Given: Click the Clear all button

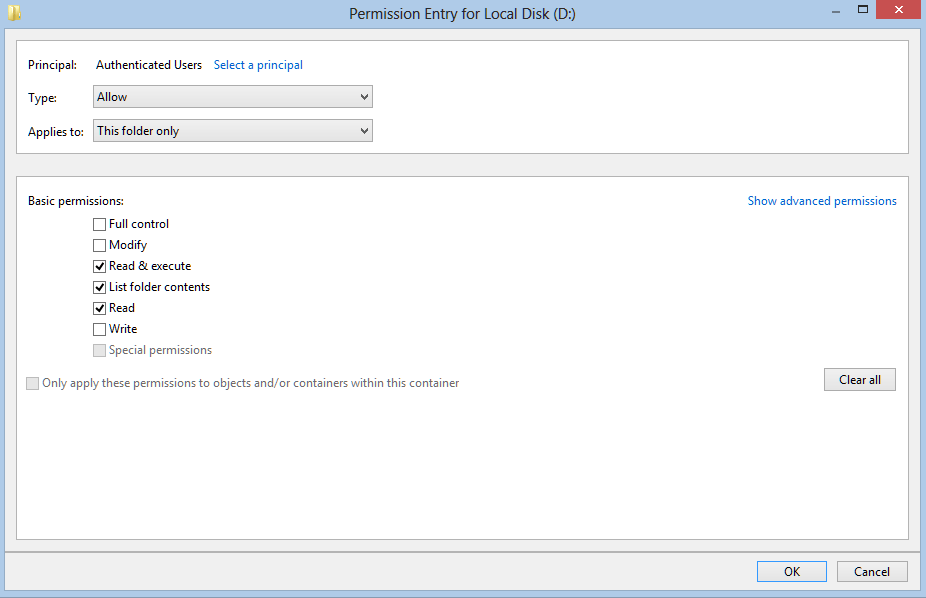Looking at the screenshot, I should 860,380.
